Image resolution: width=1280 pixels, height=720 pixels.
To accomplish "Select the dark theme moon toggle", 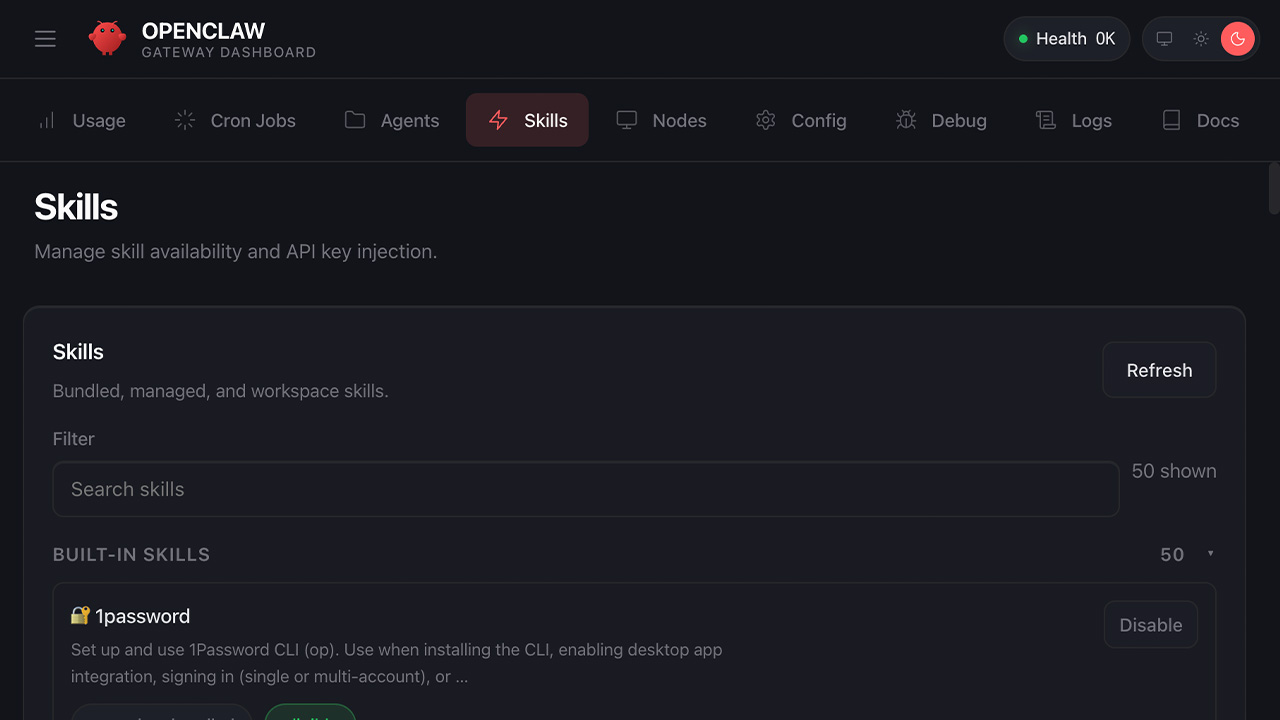I will click(x=1238, y=39).
